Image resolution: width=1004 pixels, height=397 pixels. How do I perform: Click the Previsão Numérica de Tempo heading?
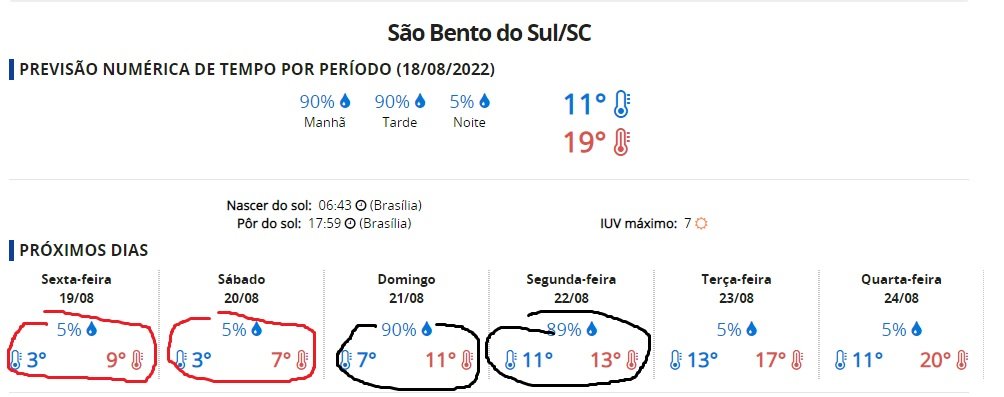tap(257, 69)
